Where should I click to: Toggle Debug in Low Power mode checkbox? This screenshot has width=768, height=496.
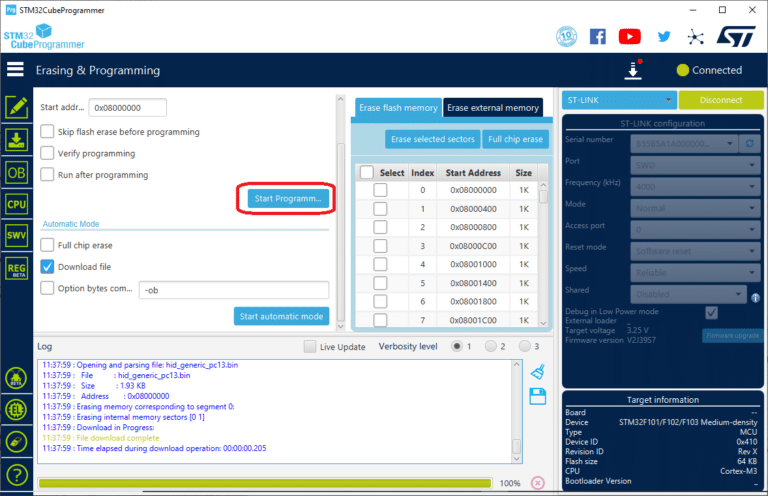tap(711, 312)
